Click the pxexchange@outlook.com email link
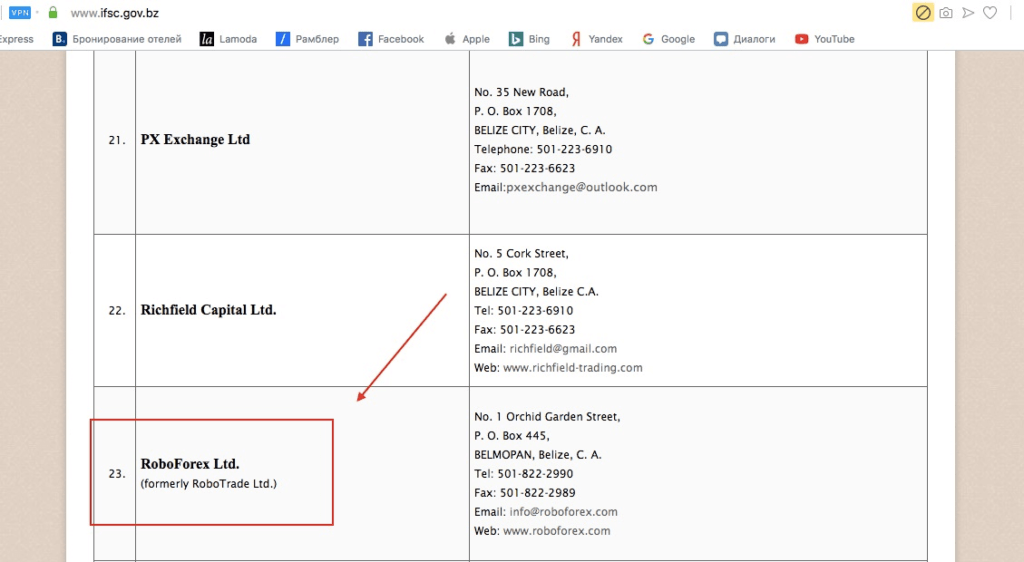 (x=582, y=187)
